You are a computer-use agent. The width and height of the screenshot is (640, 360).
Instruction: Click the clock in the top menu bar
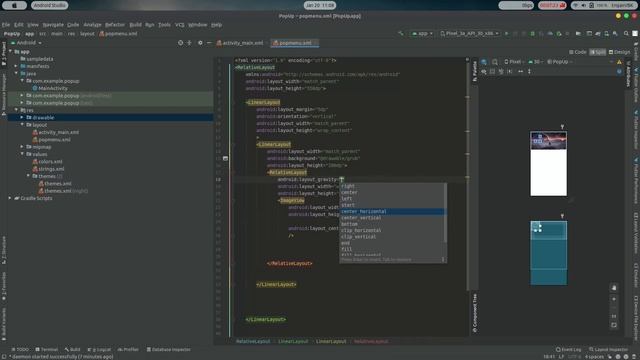coord(320,5)
